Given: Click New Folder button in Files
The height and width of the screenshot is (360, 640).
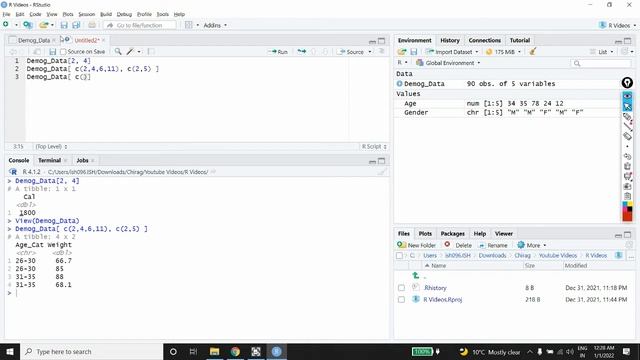Looking at the screenshot, I should 417,245.
